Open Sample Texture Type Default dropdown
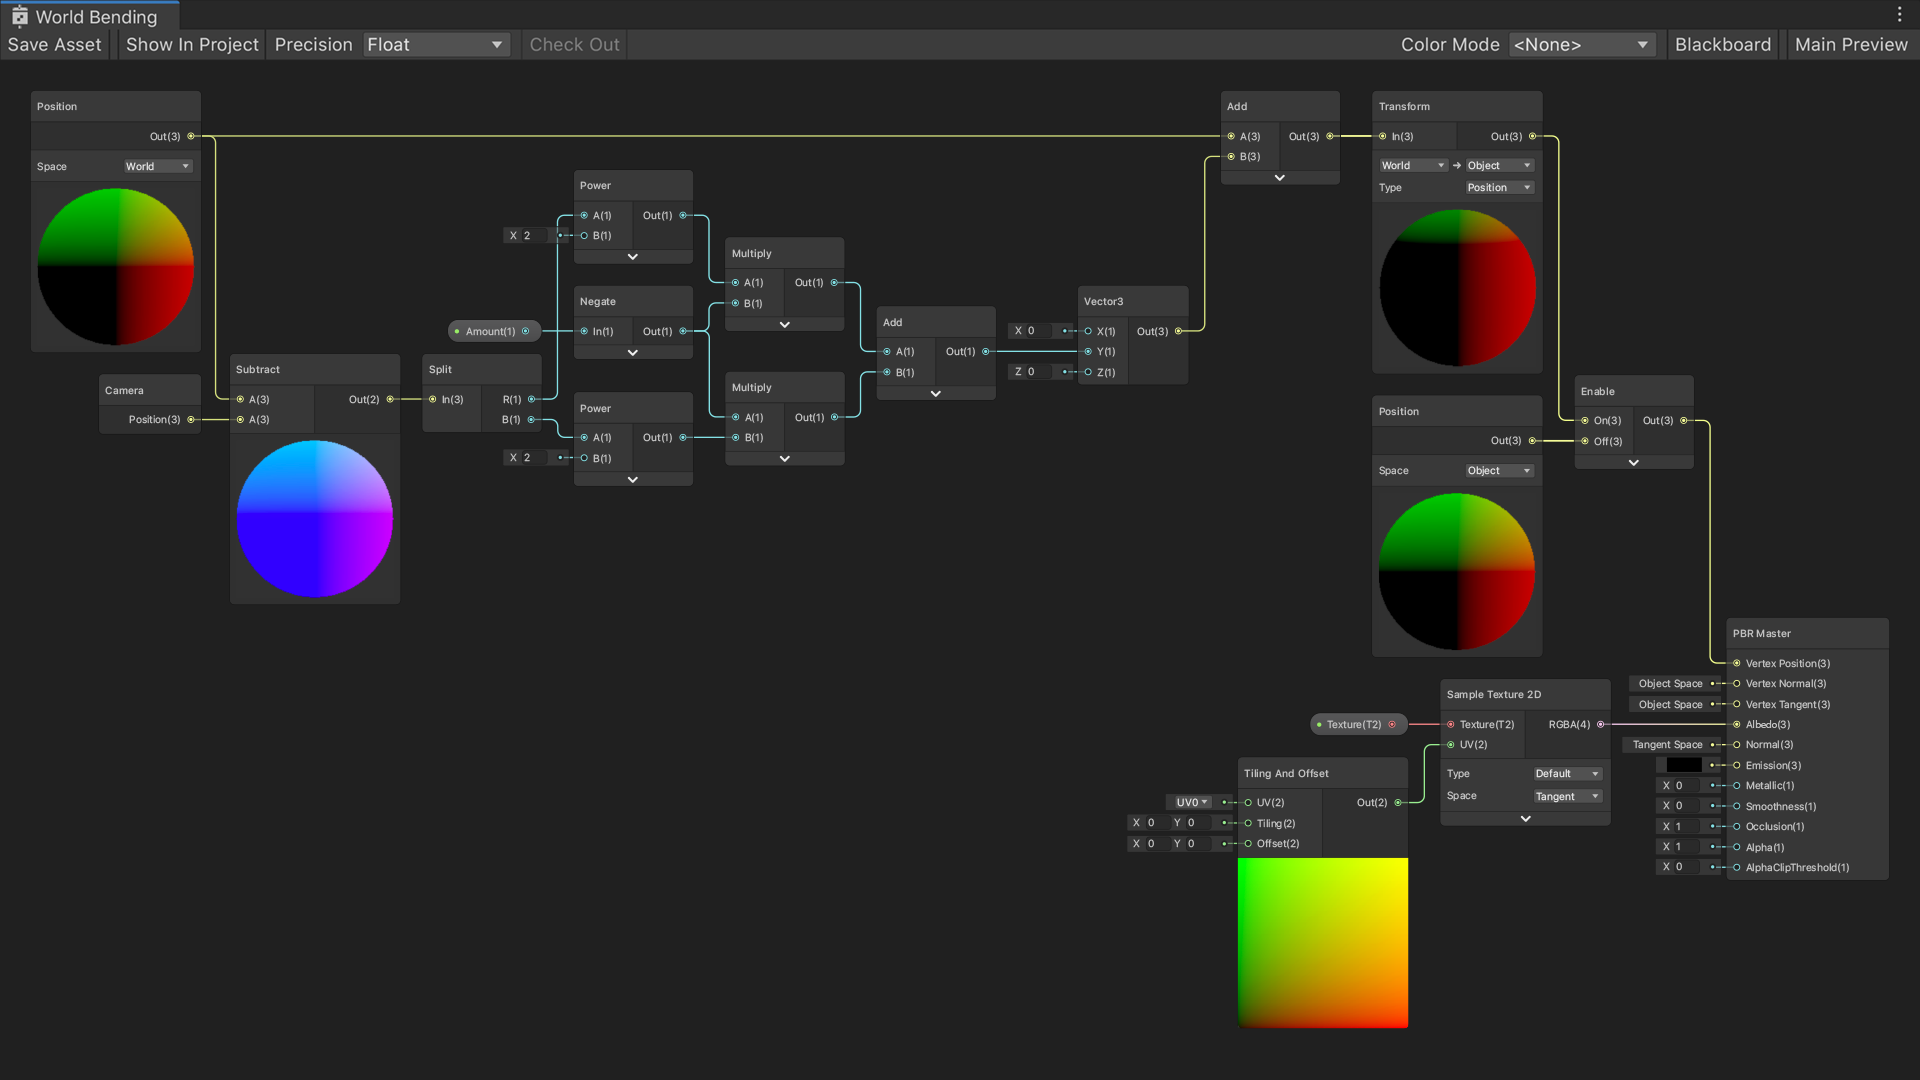 point(1567,774)
